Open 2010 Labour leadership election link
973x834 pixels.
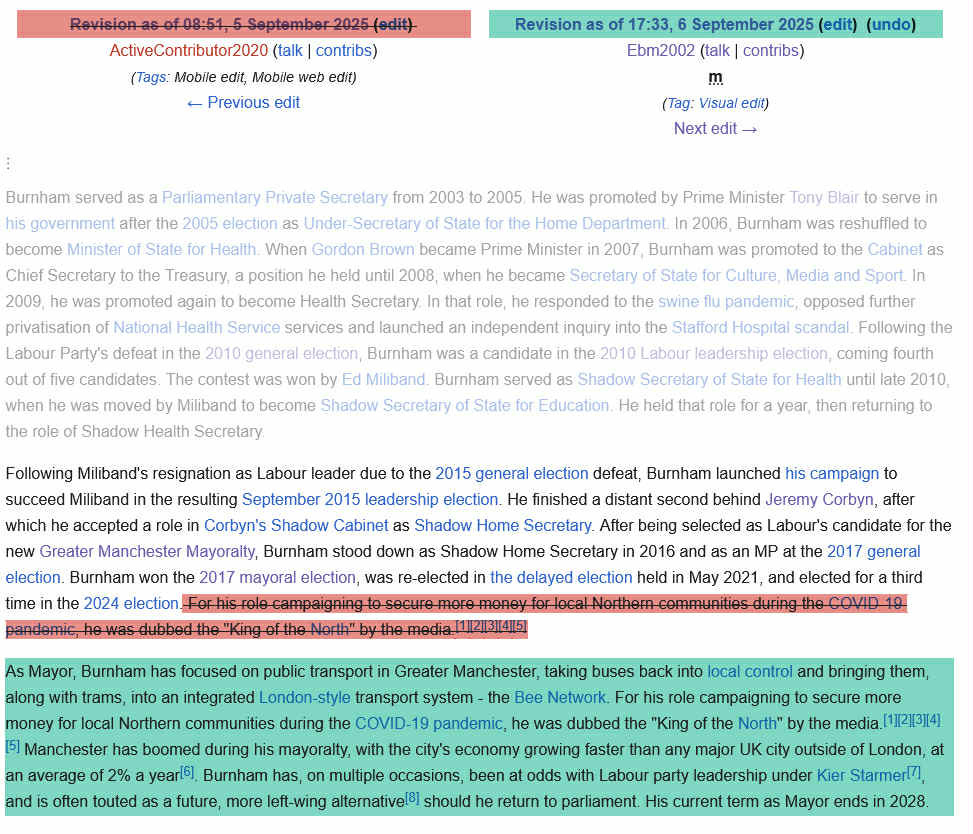[714, 354]
